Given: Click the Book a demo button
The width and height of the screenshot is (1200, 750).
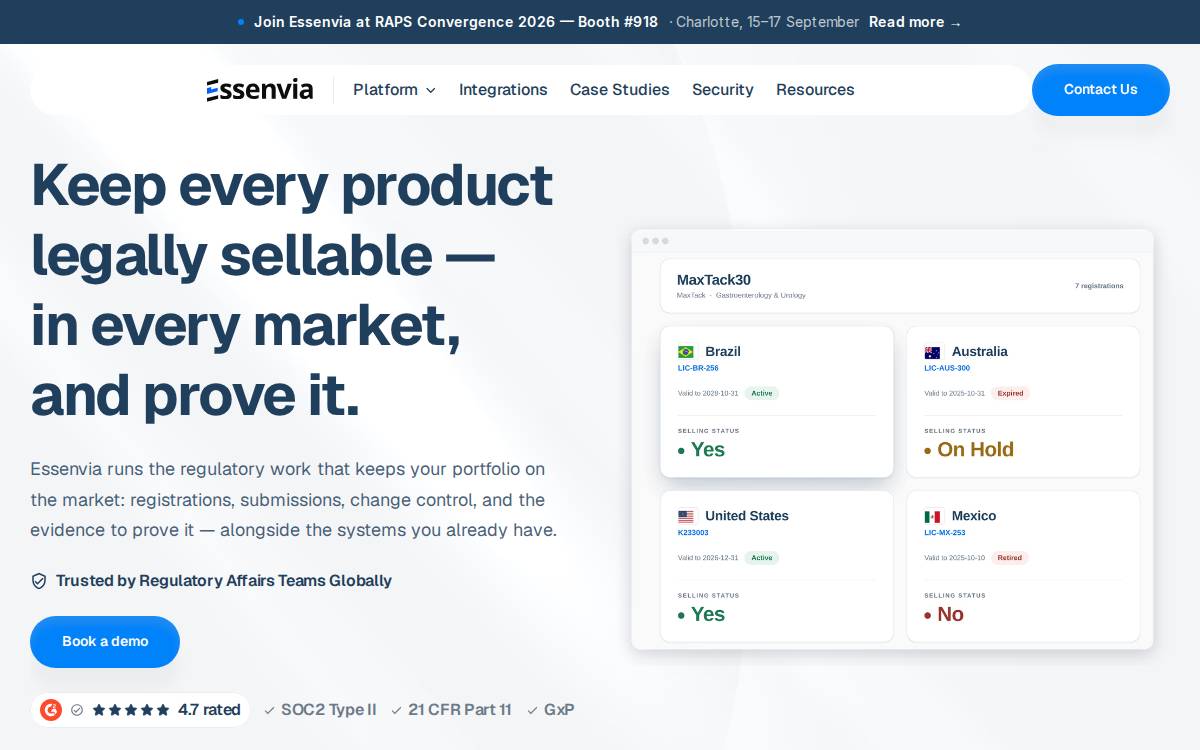Looking at the screenshot, I should pos(105,642).
